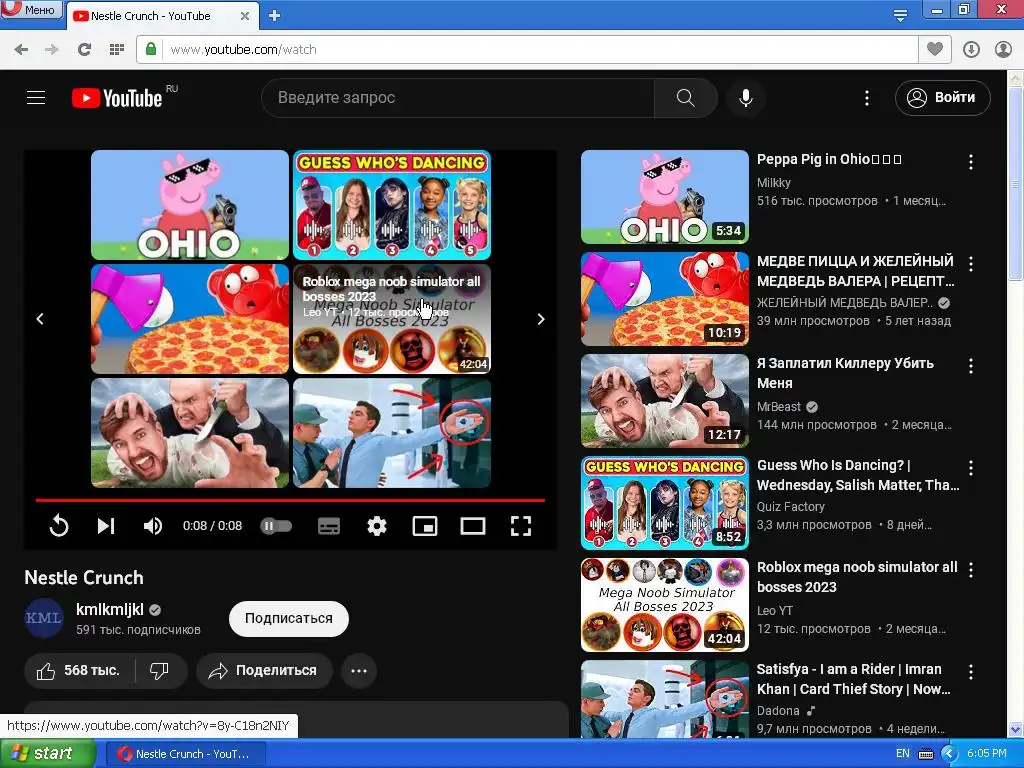Open player settings gear
The height and width of the screenshot is (768, 1024).
click(x=377, y=526)
